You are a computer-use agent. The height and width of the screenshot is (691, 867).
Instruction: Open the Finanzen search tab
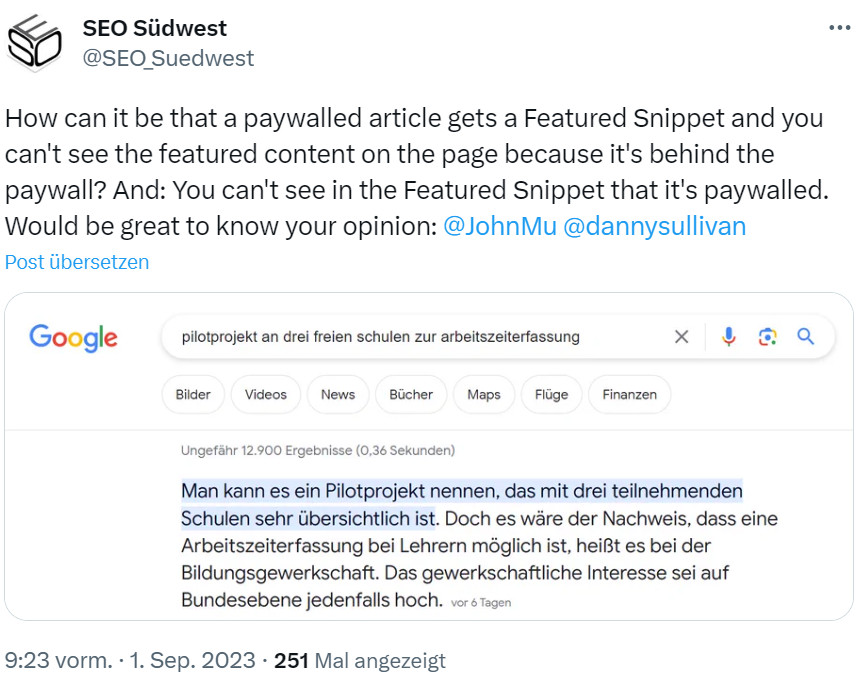pyautogui.click(x=629, y=394)
